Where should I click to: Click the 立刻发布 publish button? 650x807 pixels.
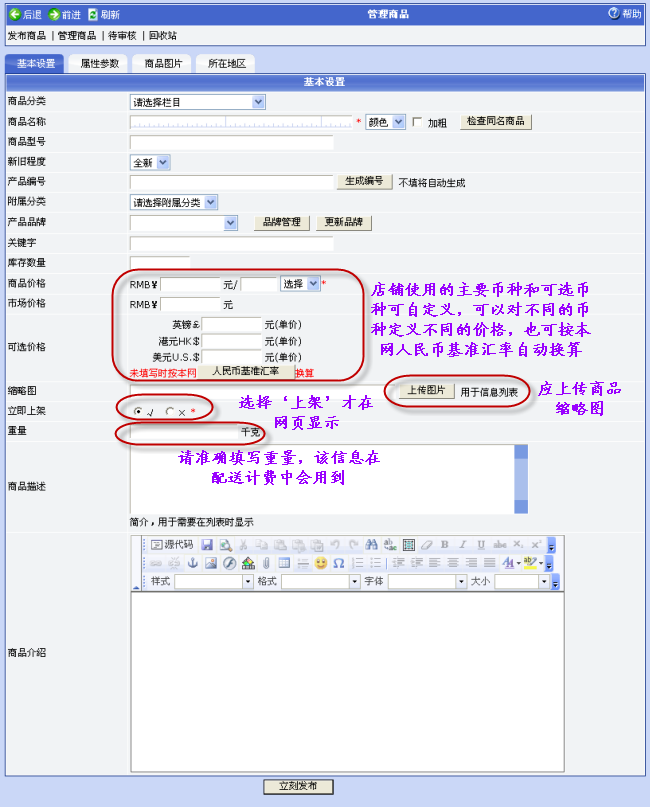298,787
